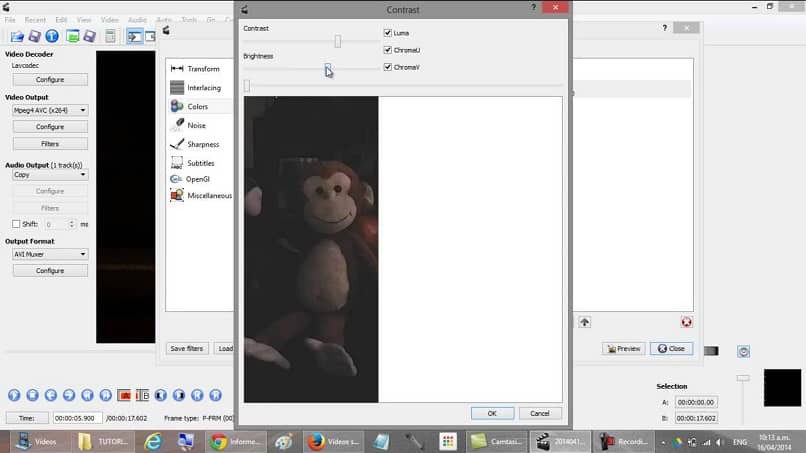Viewport: 806px width, 453px height.
Task: Click Close button in filter manager
Action: [671, 349]
